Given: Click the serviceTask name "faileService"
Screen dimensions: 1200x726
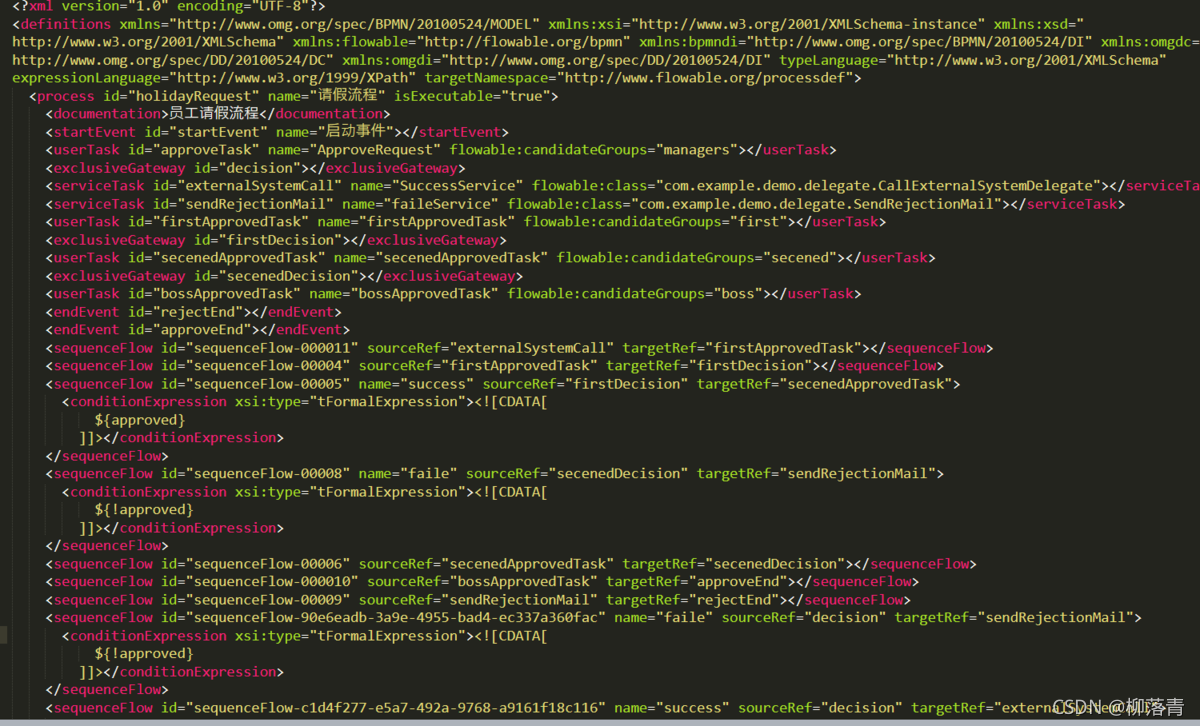Looking at the screenshot, I should tap(441, 204).
